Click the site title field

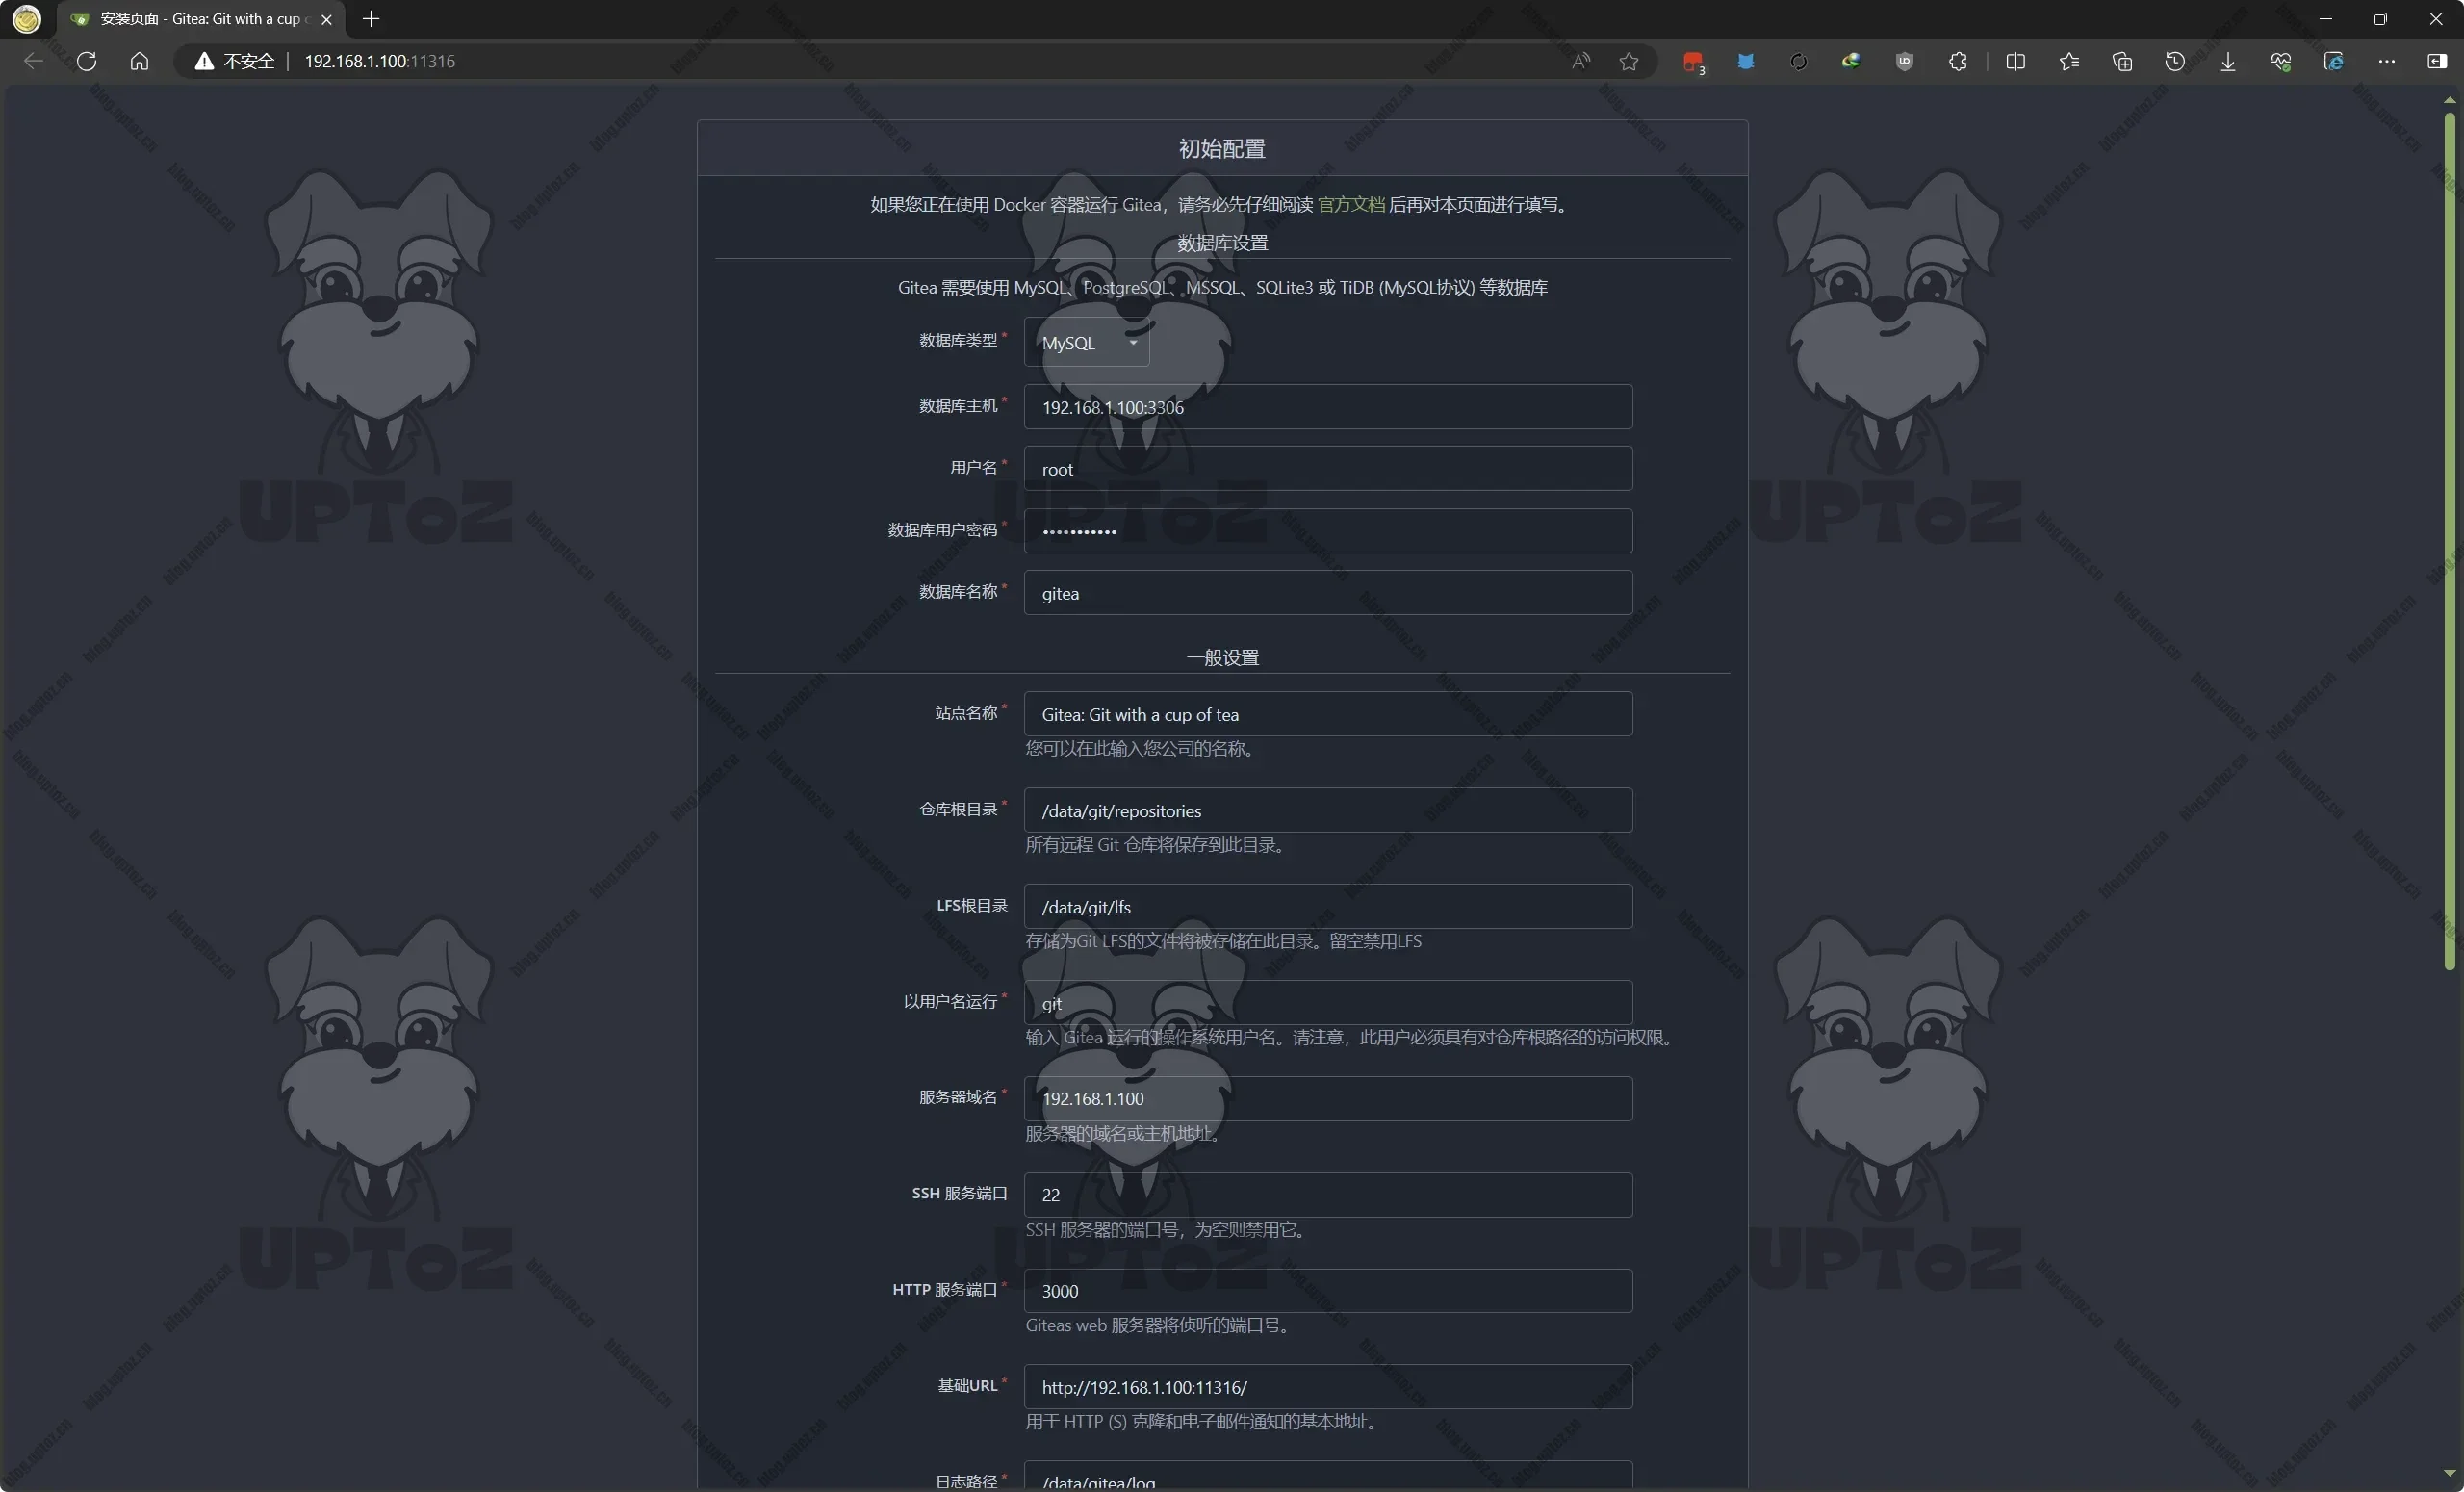pyautogui.click(x=1328, y=714)
